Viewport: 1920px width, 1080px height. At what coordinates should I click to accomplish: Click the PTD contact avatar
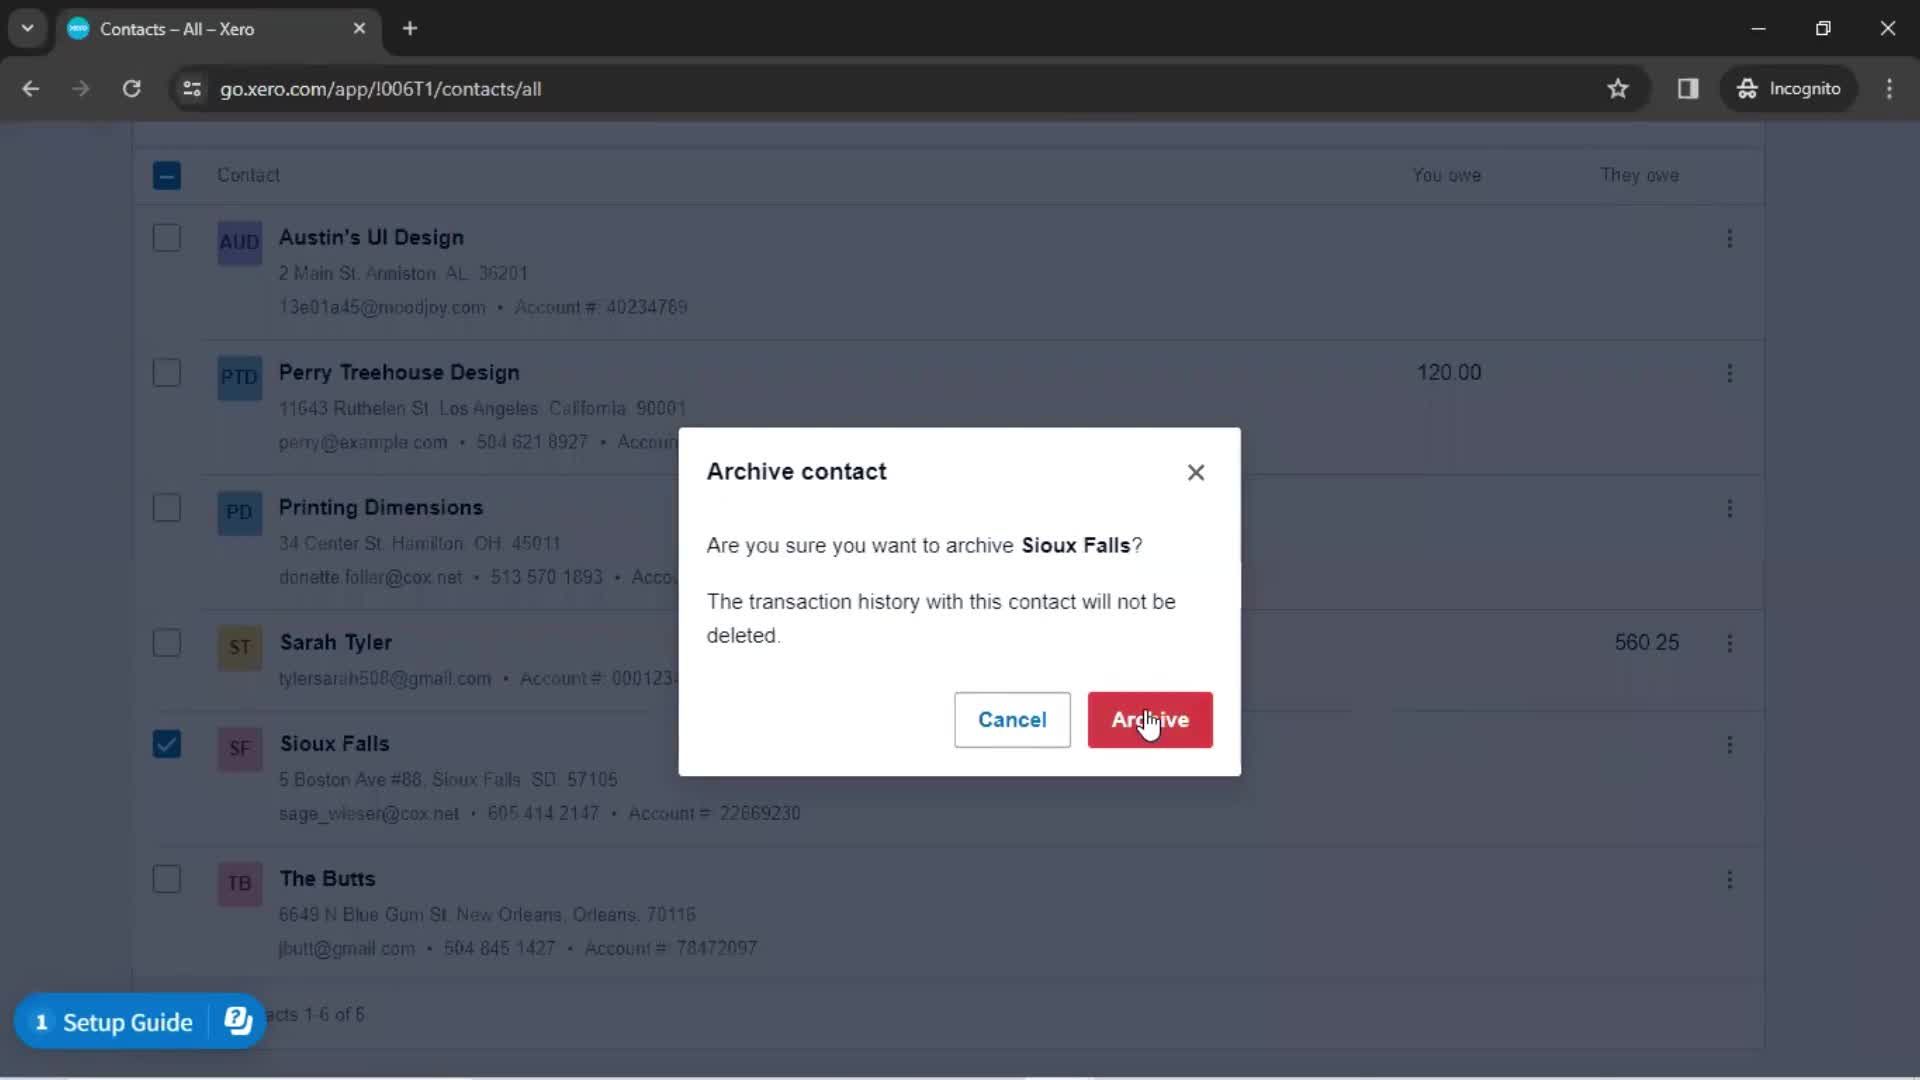coord(240,378)
